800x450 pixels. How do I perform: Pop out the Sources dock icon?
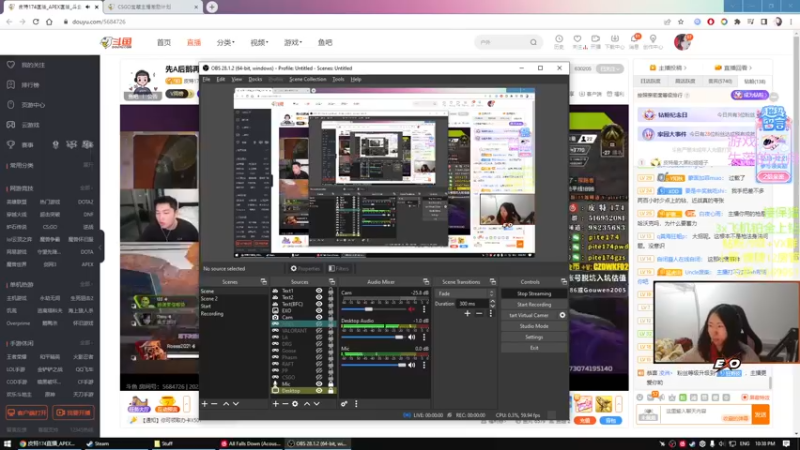pyautogui.click(x=332, y=282)
